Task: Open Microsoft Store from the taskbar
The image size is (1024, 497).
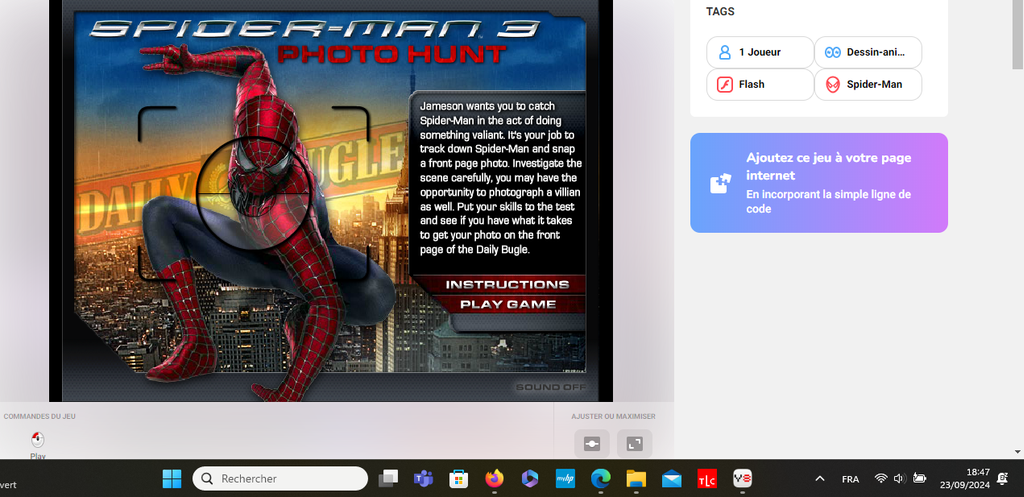Action: (x=459, y=479)
